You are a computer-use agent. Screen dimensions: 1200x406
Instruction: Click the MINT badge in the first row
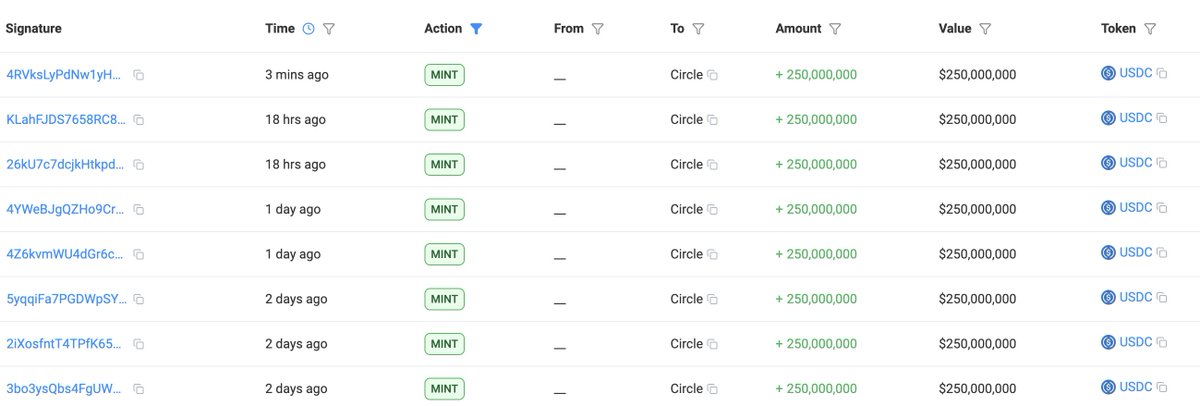pyautogui.click(x=444, y=75)
